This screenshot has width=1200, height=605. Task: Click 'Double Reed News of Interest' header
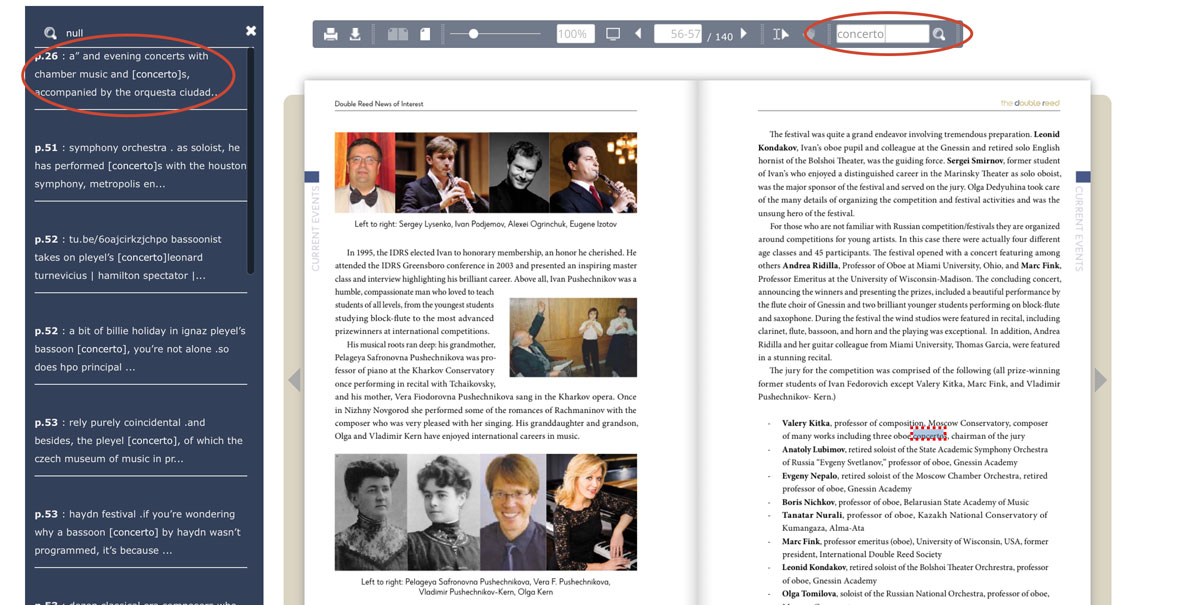(x=379, y=104)
